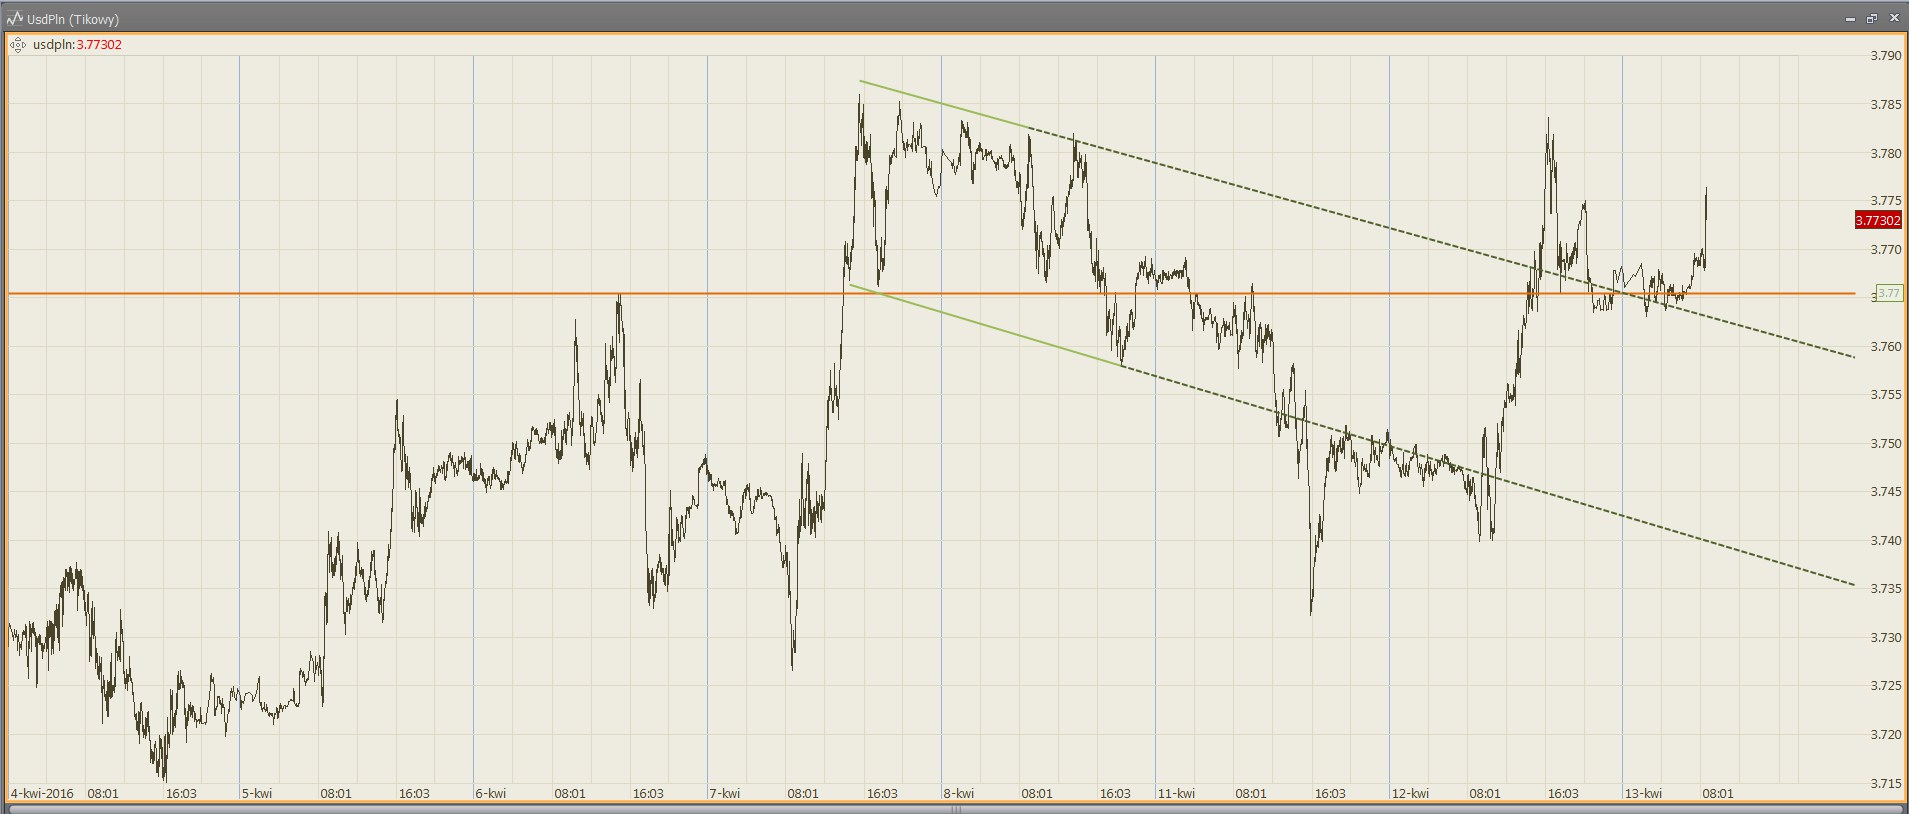The image size is (1909, 814).
Task: Click the 6-kwi date label
Action: pos(491,794)
